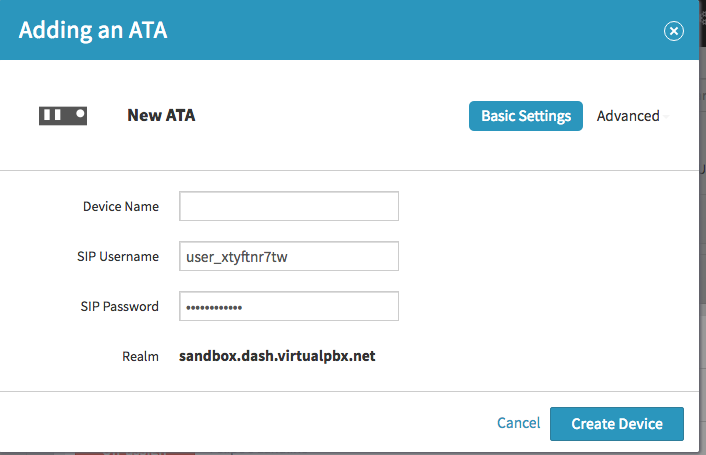Click the sandbox.dash.virtualpbx.net realm value
The height and width of the screenshot is (455, 706).
[277, 356]
